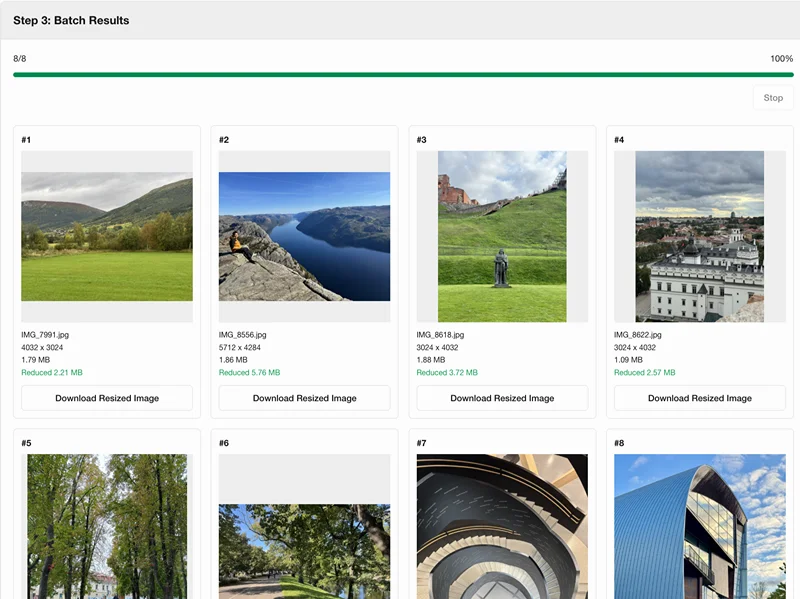The height and width of the screenshot is (599, 800).
Task: Click the Reduced 5.76 MB label
Action: click(x=249, y=372)
